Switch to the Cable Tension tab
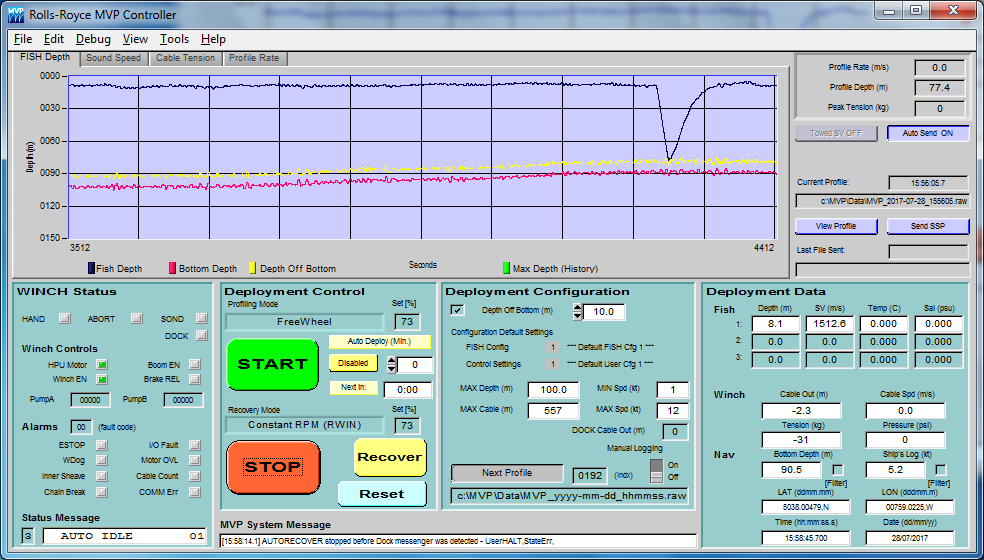Viewport: 984px width, 560px height. coord(185,58)
